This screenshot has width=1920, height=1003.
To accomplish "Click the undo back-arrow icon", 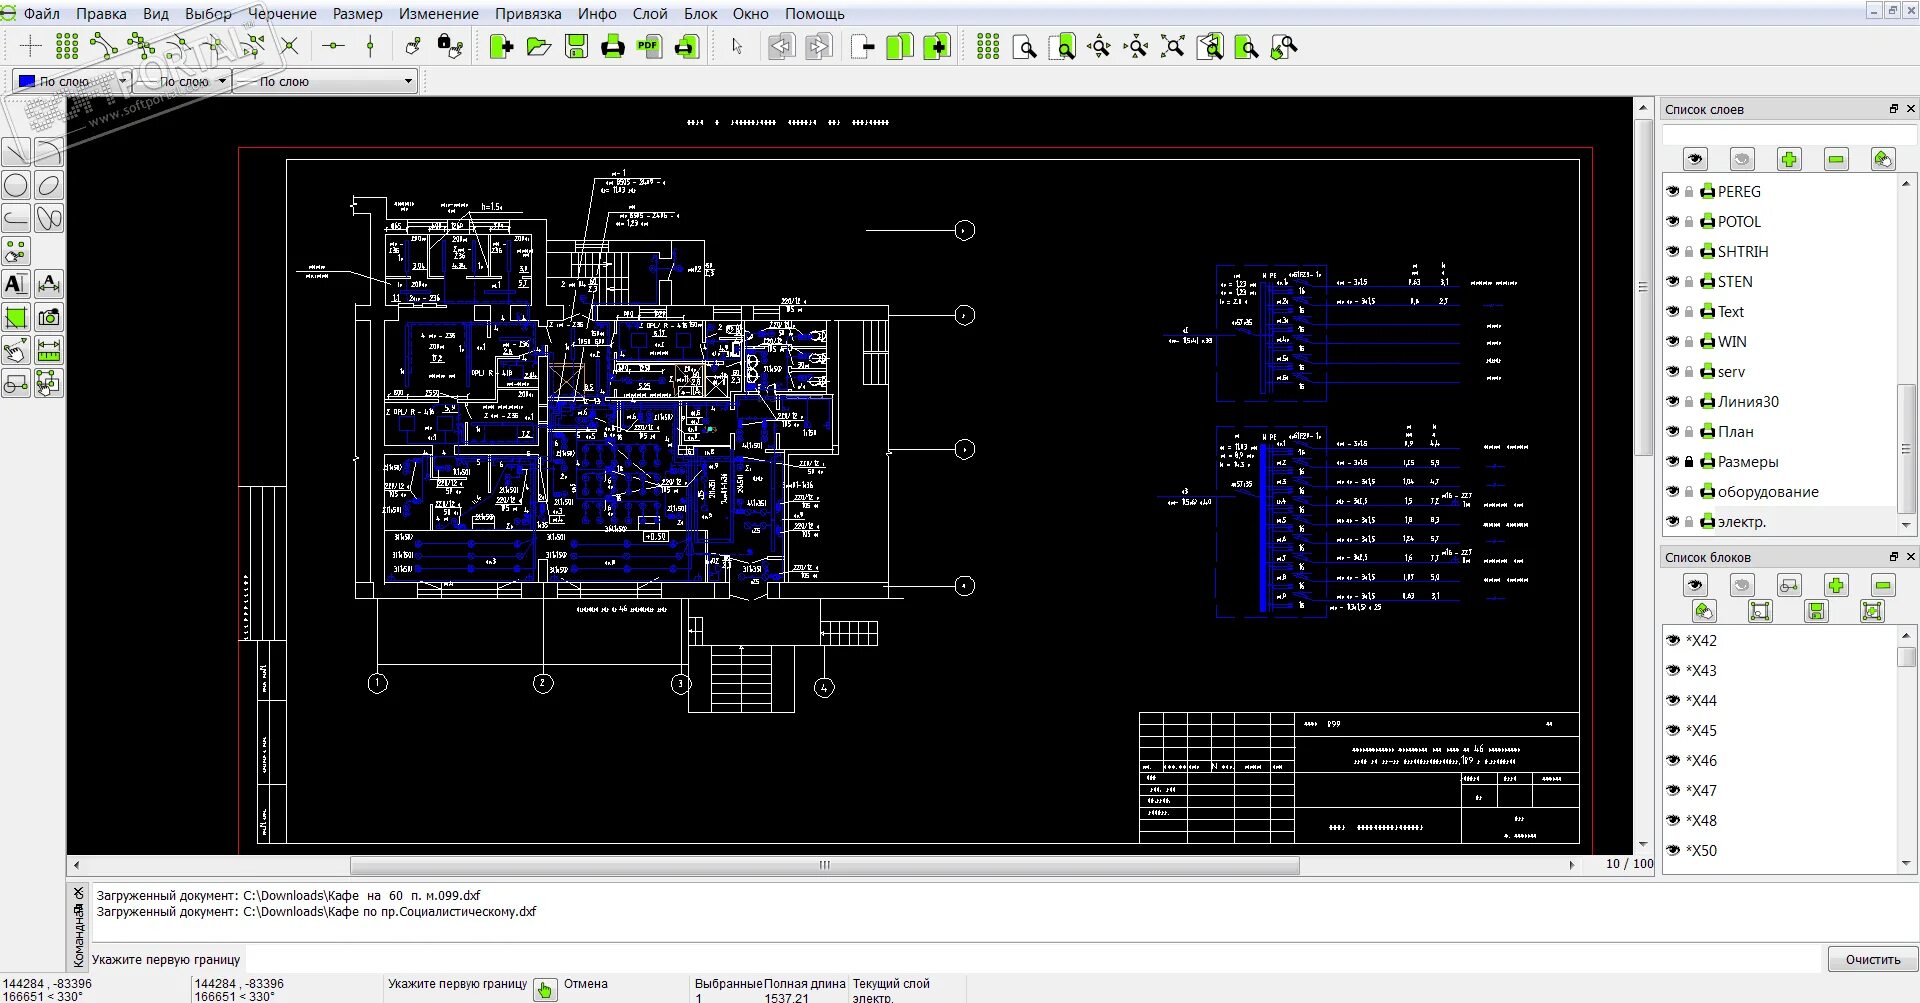I will click(781, 46).
